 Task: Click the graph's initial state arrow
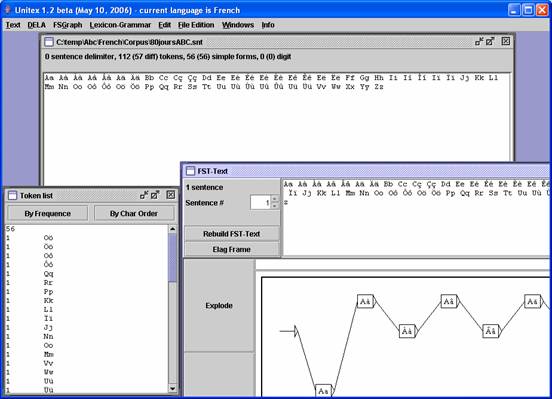point(289,331)
